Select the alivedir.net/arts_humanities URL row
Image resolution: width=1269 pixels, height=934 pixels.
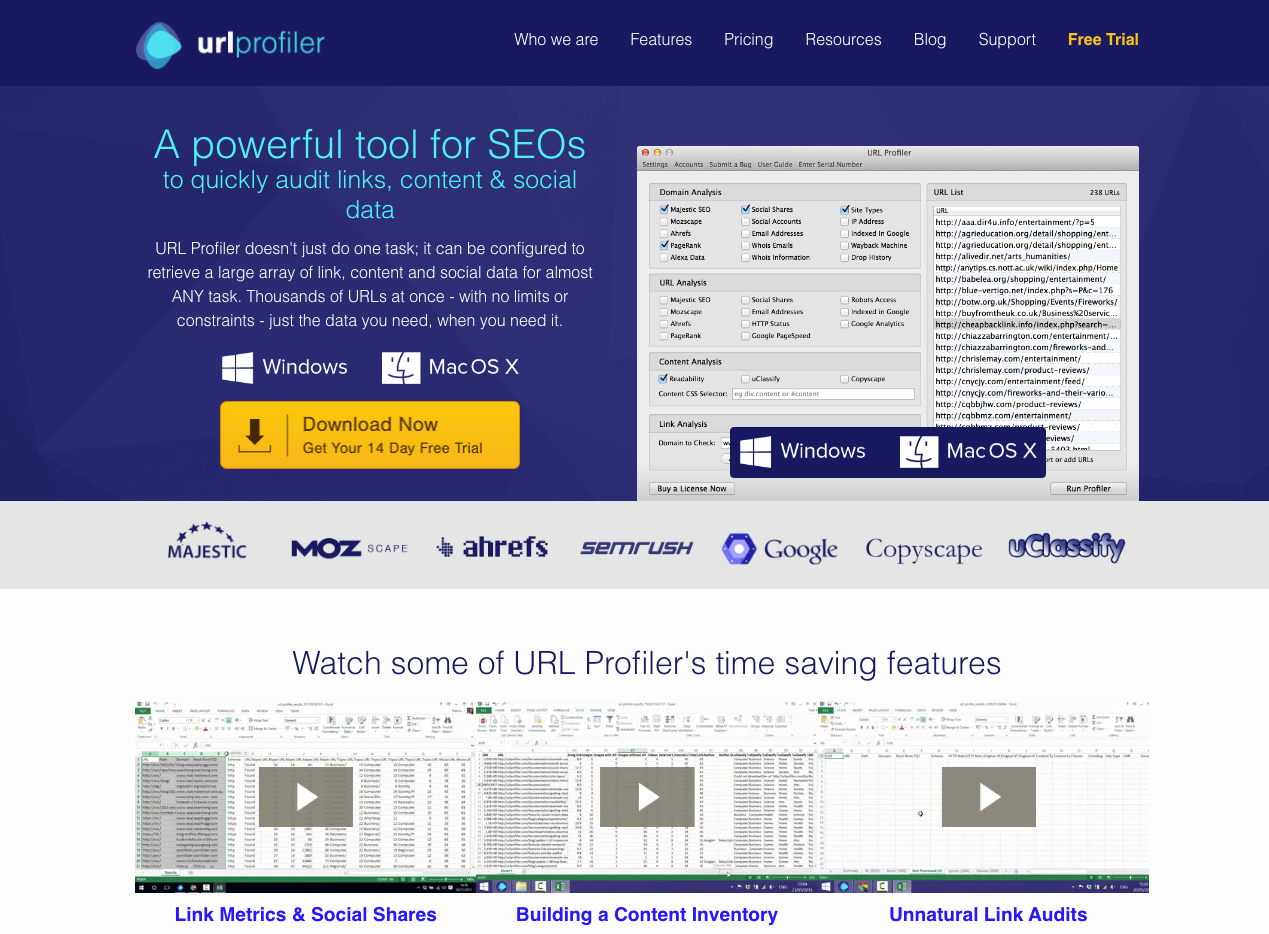point(1026,256)
